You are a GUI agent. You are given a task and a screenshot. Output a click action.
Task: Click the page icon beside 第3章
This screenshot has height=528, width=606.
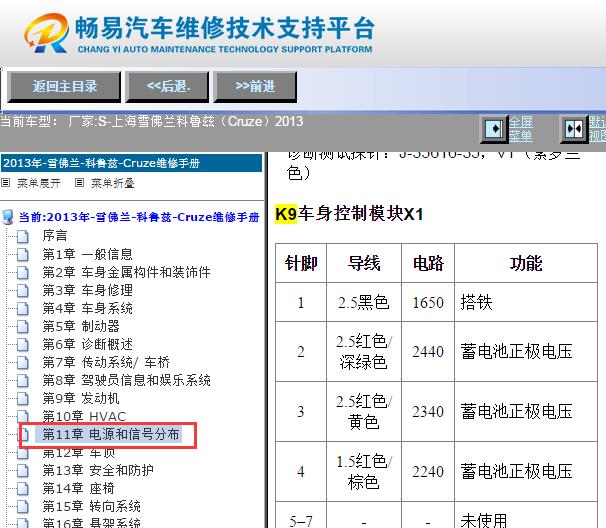[23, 290]
